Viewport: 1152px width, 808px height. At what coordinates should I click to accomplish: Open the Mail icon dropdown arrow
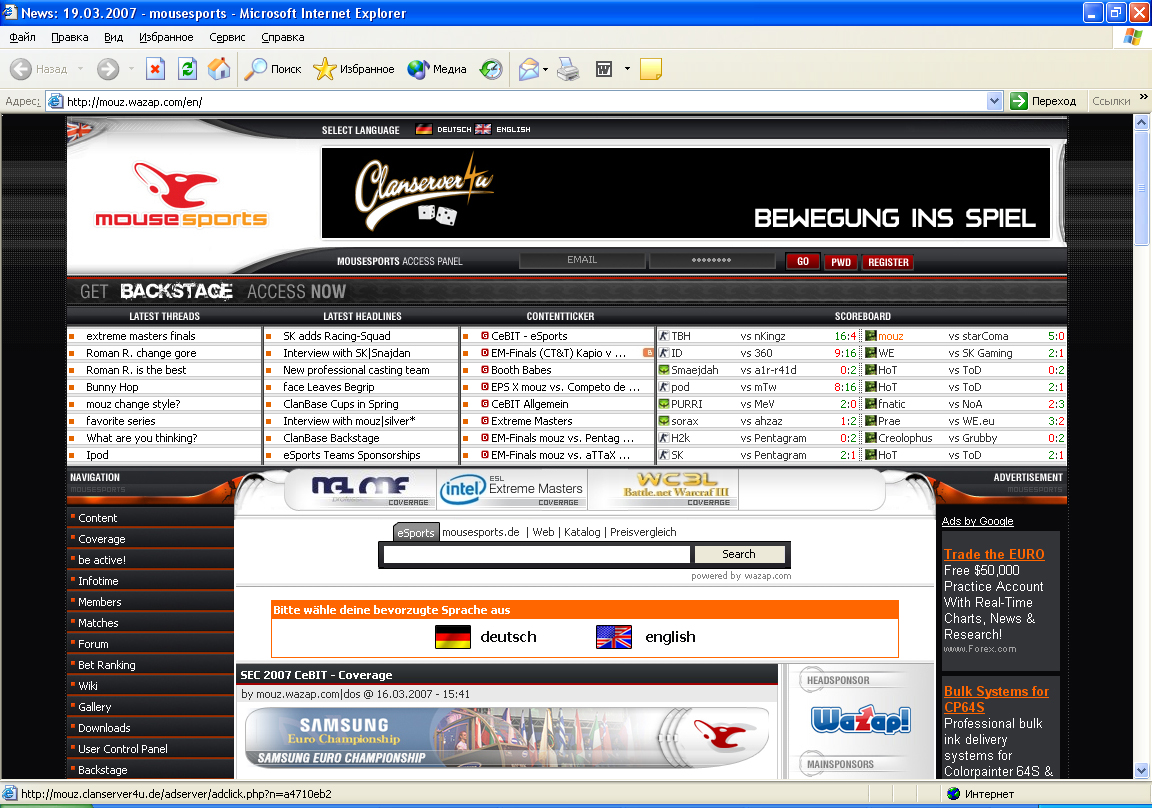(x=545, y=70)
